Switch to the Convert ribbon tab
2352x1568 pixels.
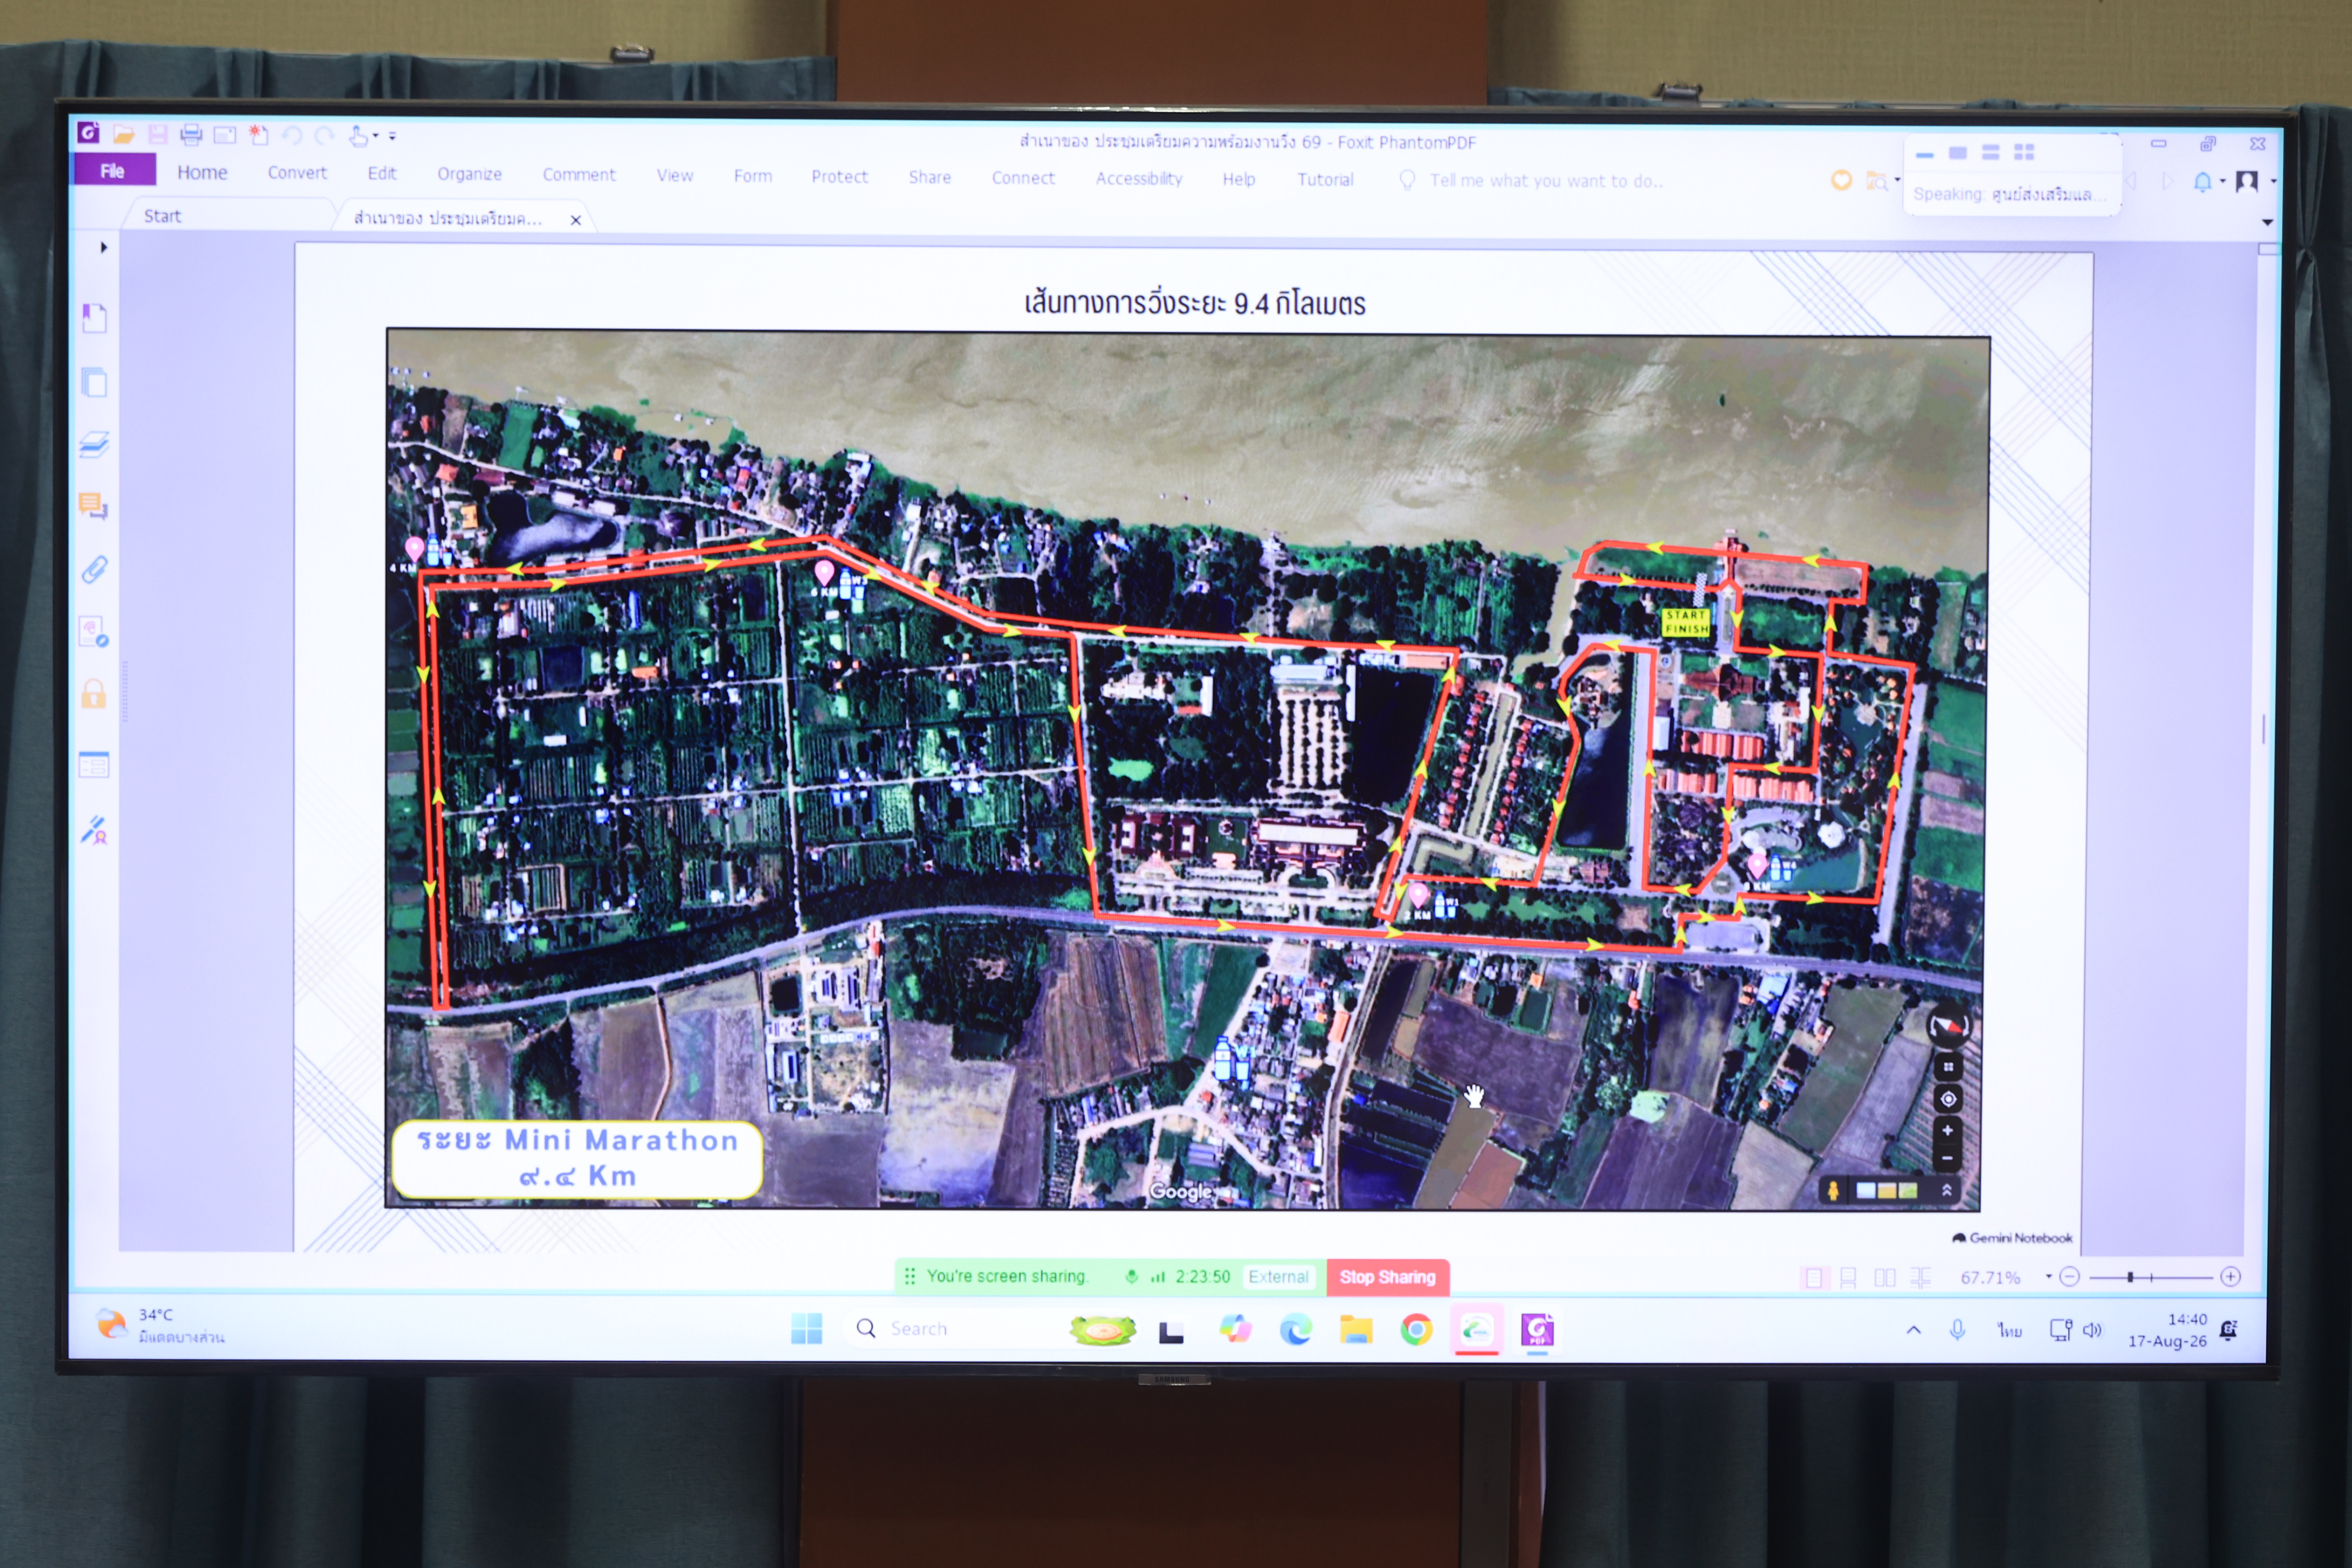point(297,173)
